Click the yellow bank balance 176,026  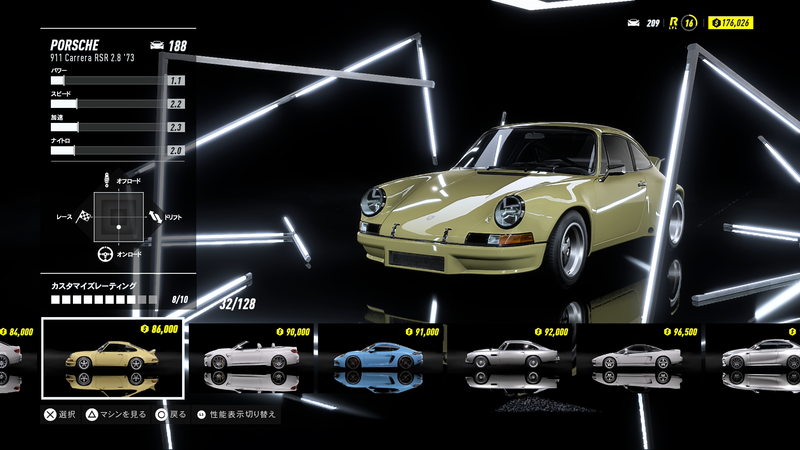731,23
